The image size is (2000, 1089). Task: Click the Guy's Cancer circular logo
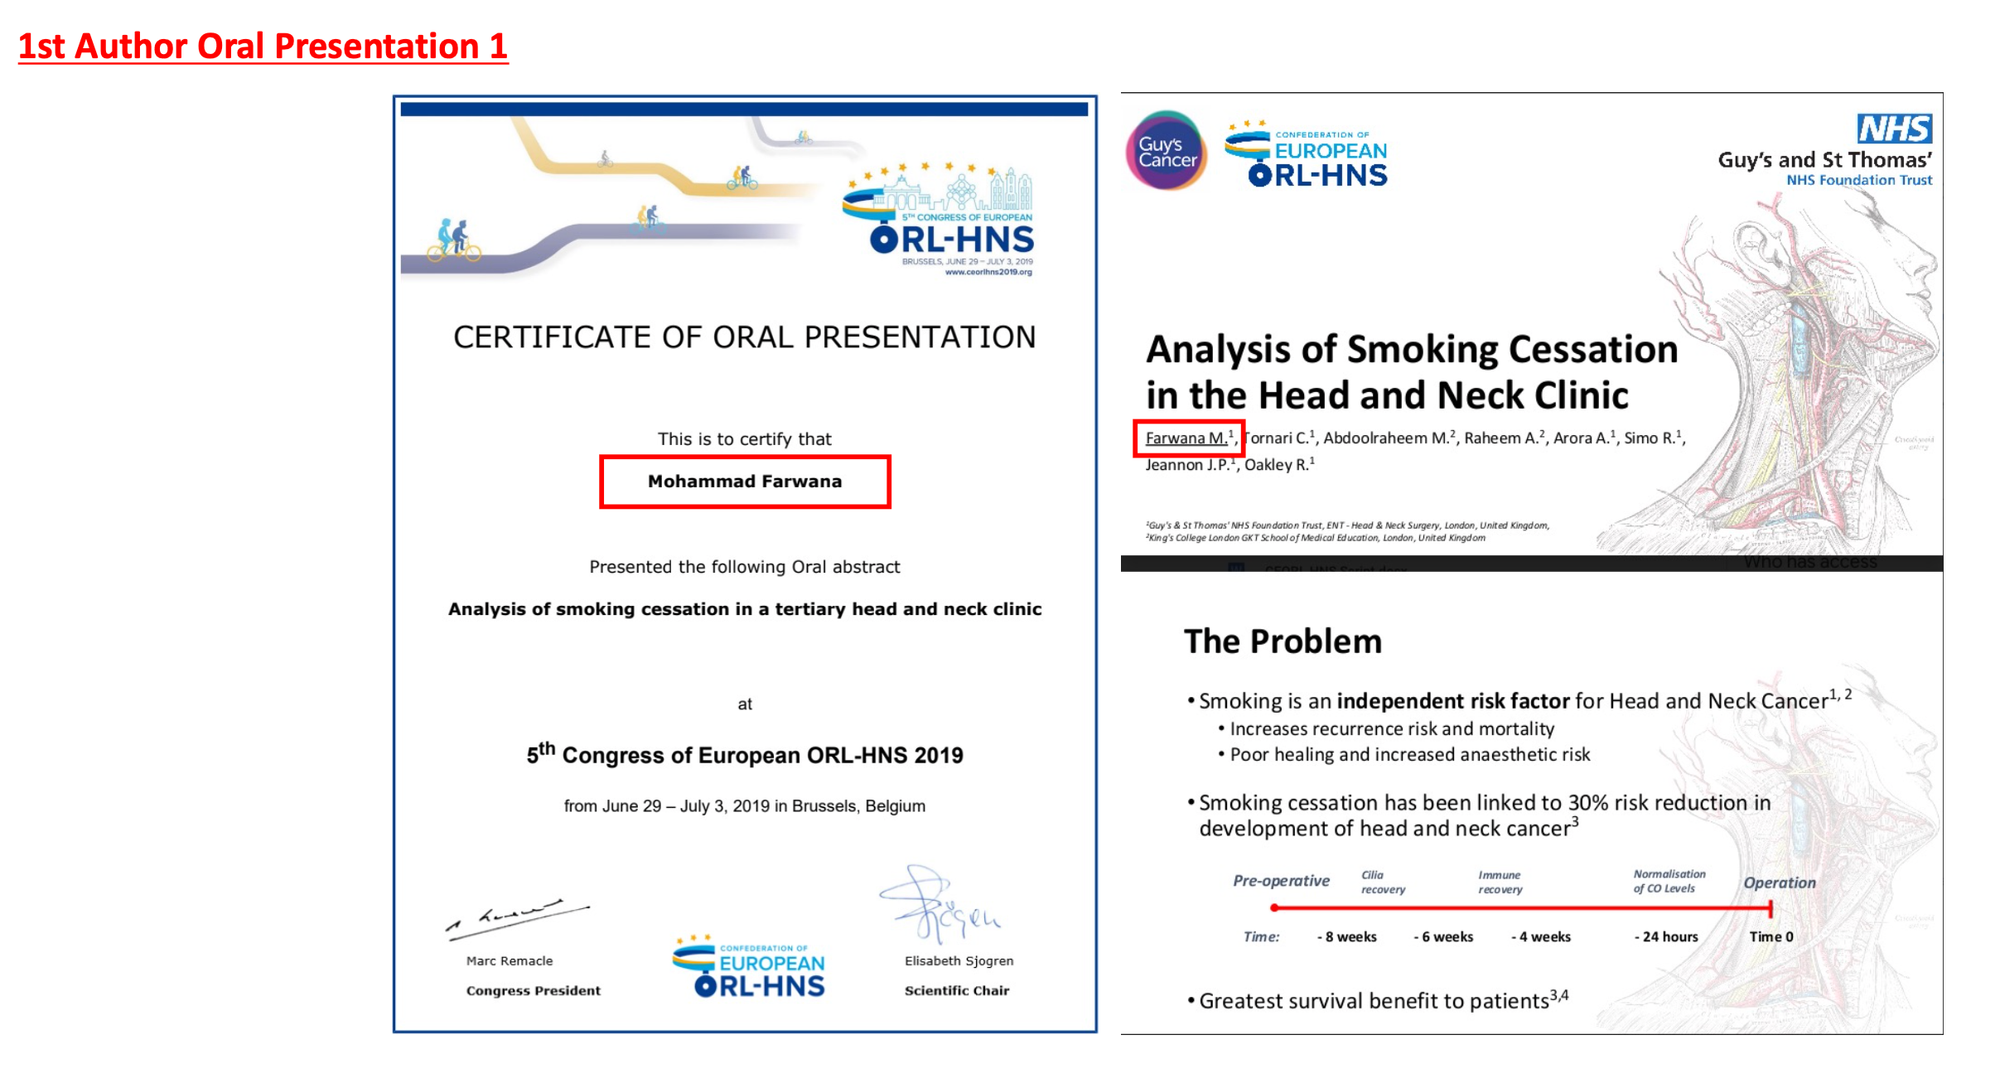click(x=1166, y=151)
